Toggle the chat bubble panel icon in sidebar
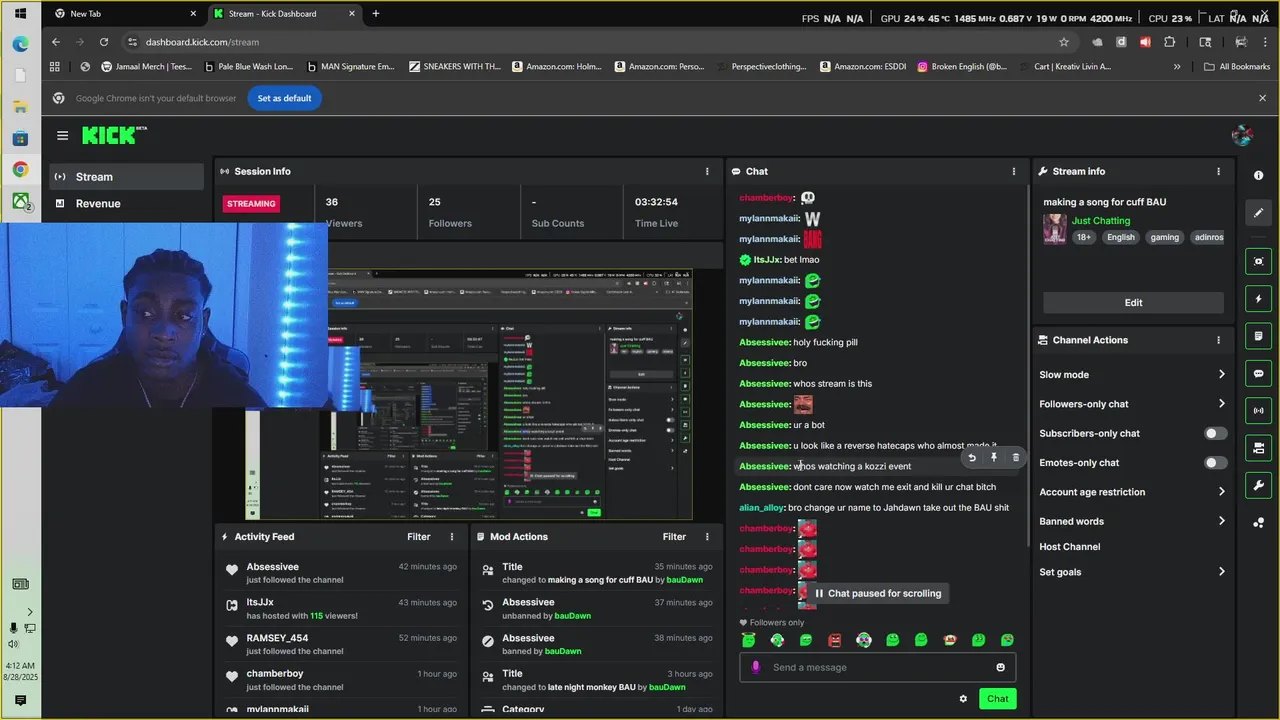 [1258, 373]
